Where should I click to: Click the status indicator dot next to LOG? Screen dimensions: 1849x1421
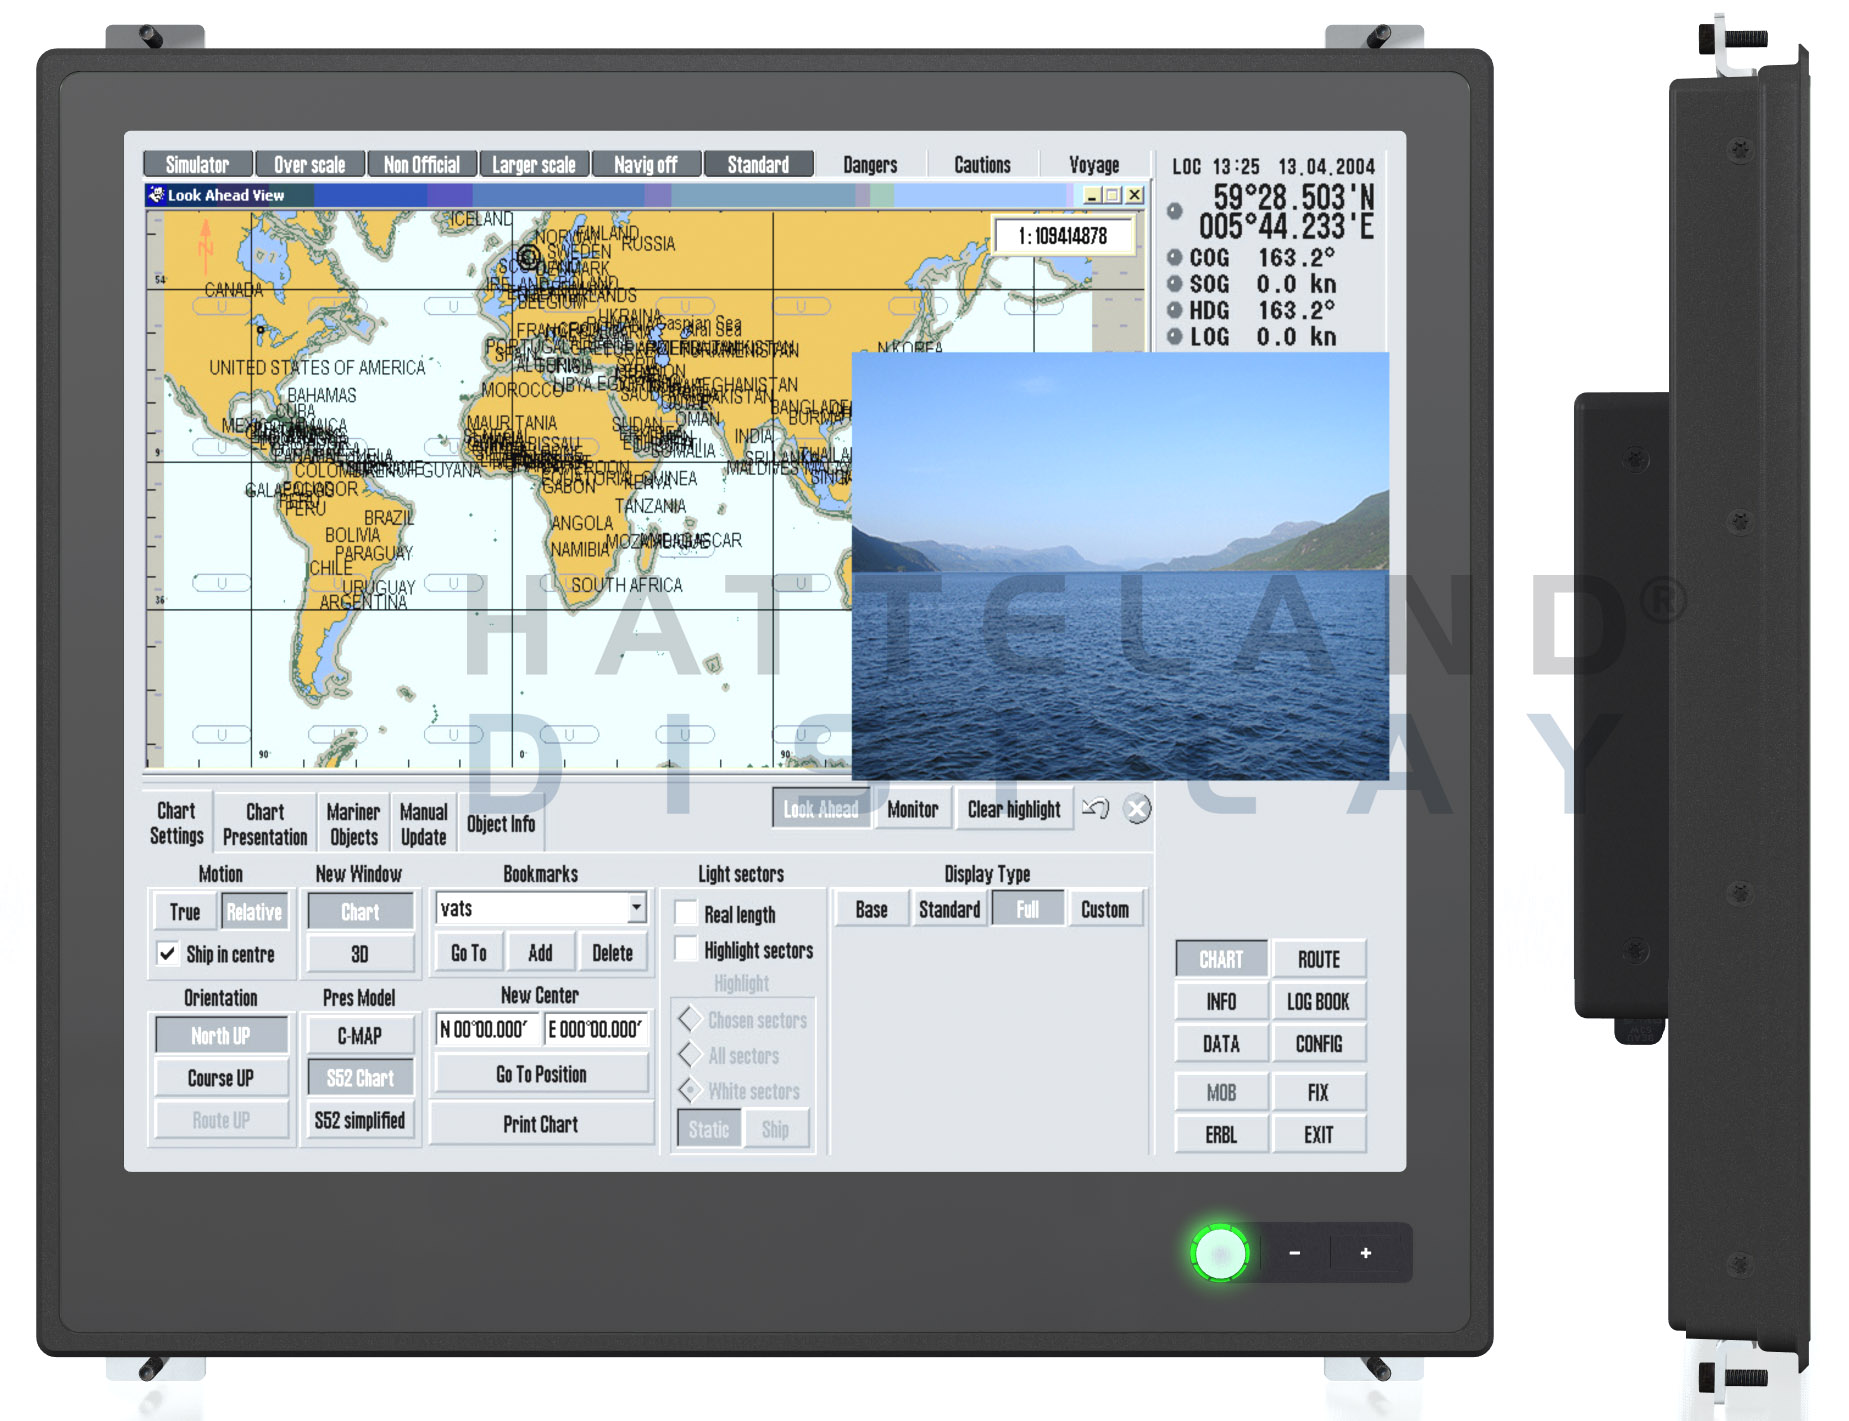(x=1174, y=337)
